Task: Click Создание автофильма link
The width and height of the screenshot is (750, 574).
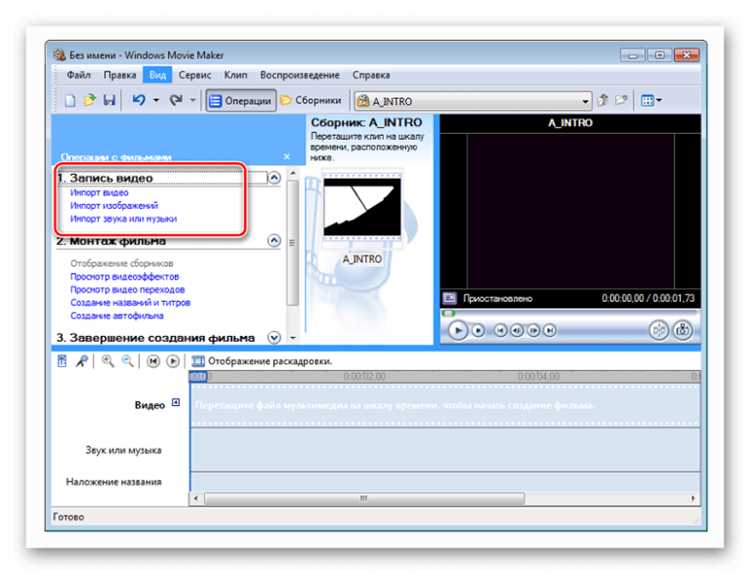Action: tap(117, 316)
